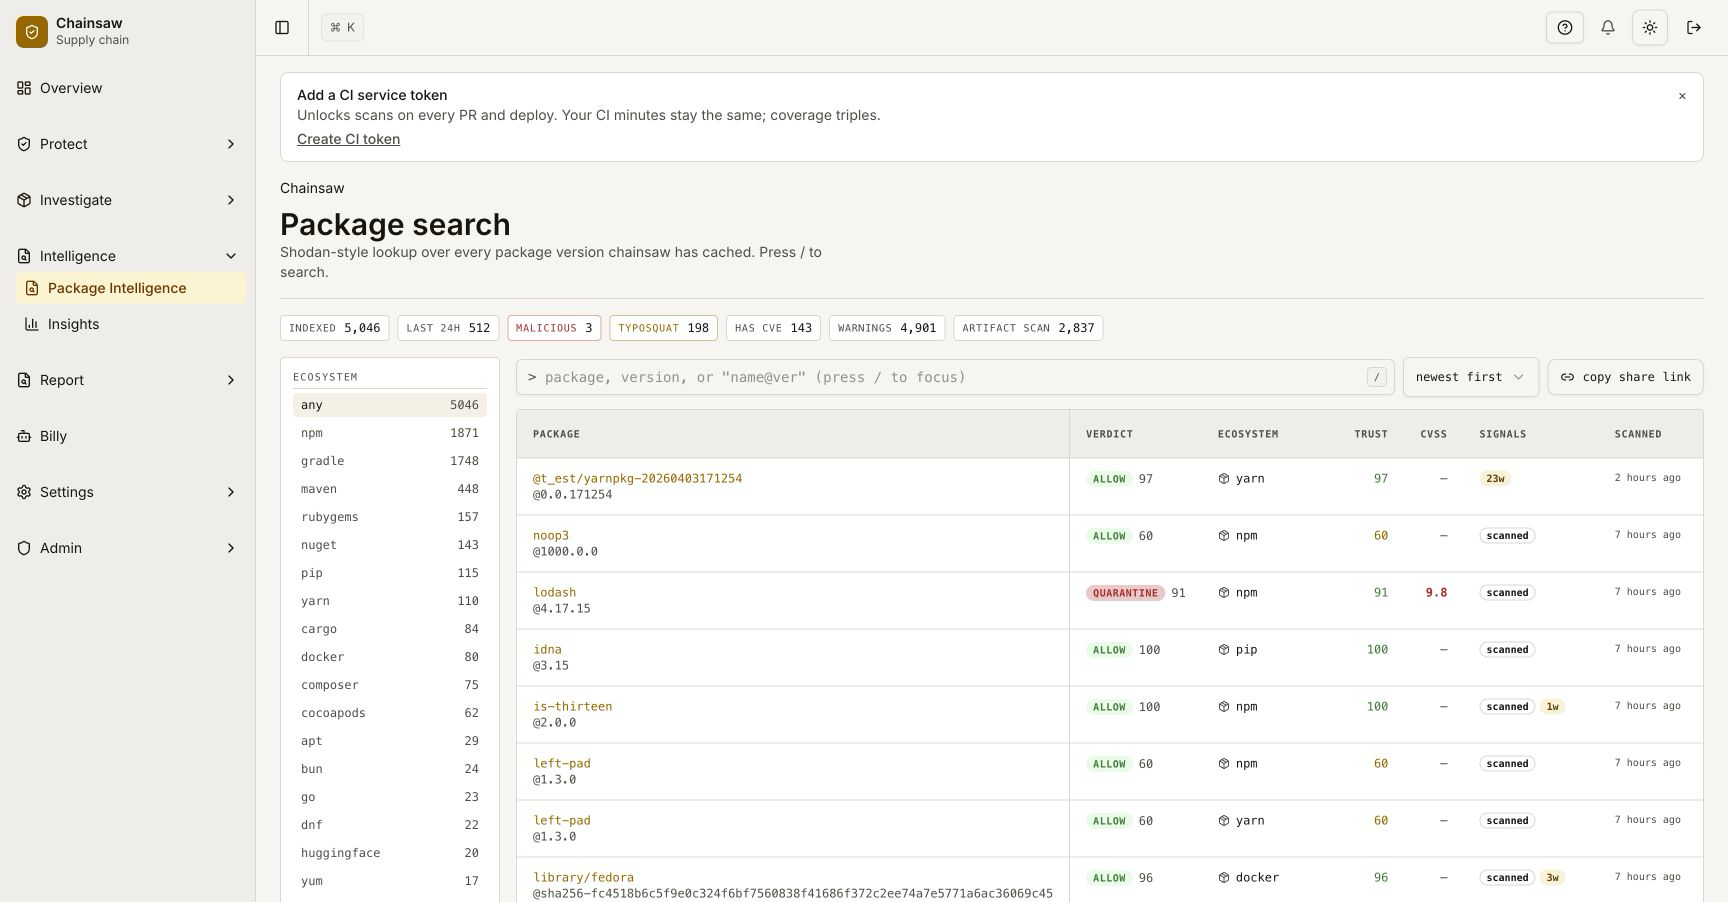
Task: Open the Insights page
Action: tap(132, 324)
